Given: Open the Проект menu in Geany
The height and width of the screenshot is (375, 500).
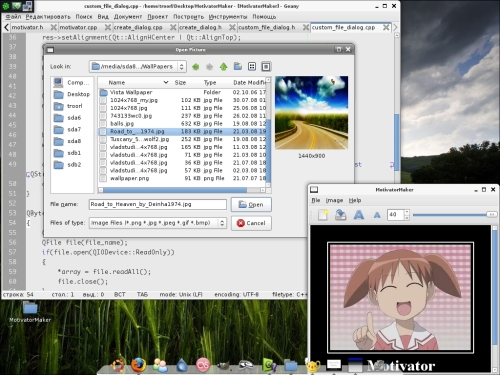Looking at the screenshot, I should 157,17.
